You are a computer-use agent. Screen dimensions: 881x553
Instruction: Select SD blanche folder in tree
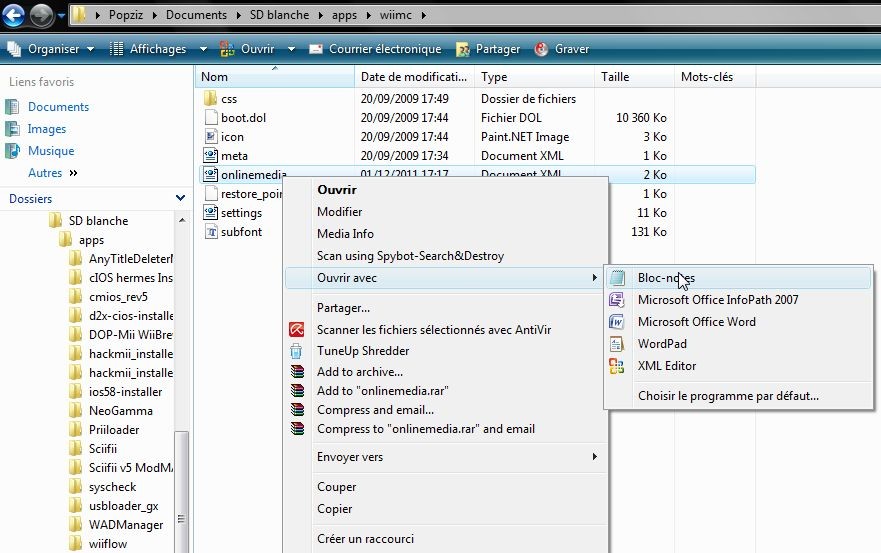pos(98,221)
